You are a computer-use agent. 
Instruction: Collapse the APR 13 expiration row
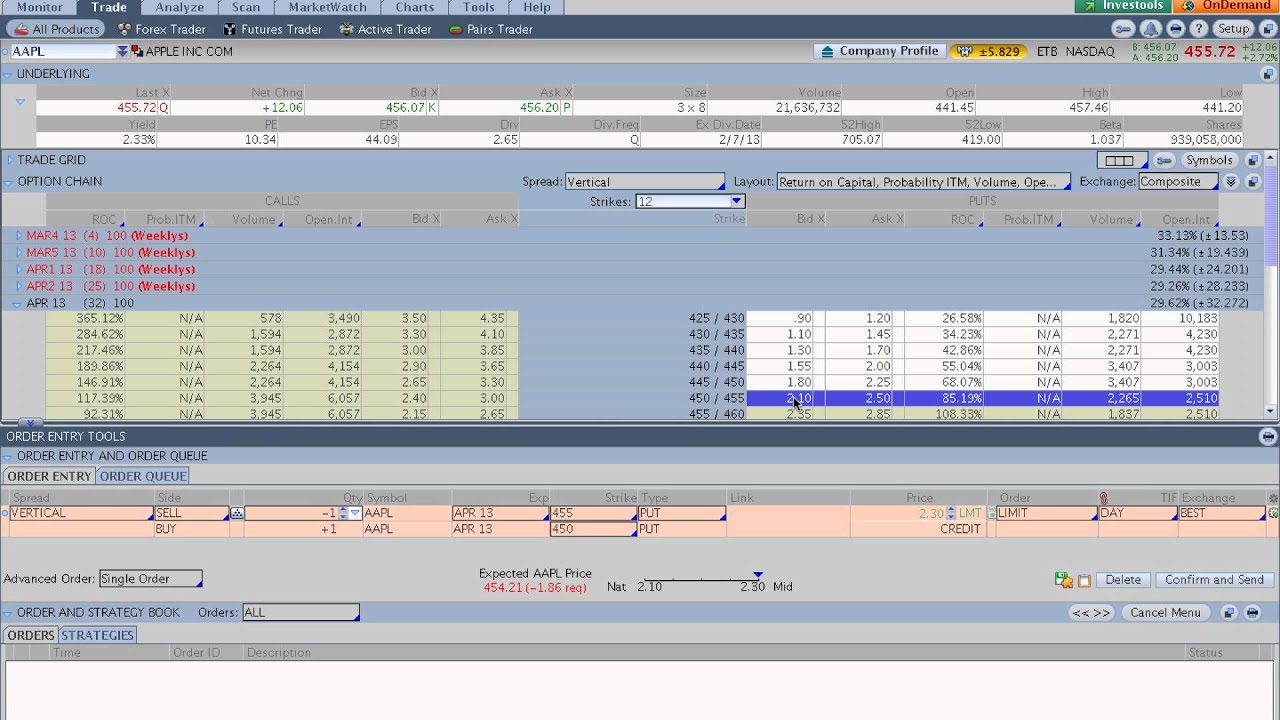pyautogui.click(x=17, y=303)
